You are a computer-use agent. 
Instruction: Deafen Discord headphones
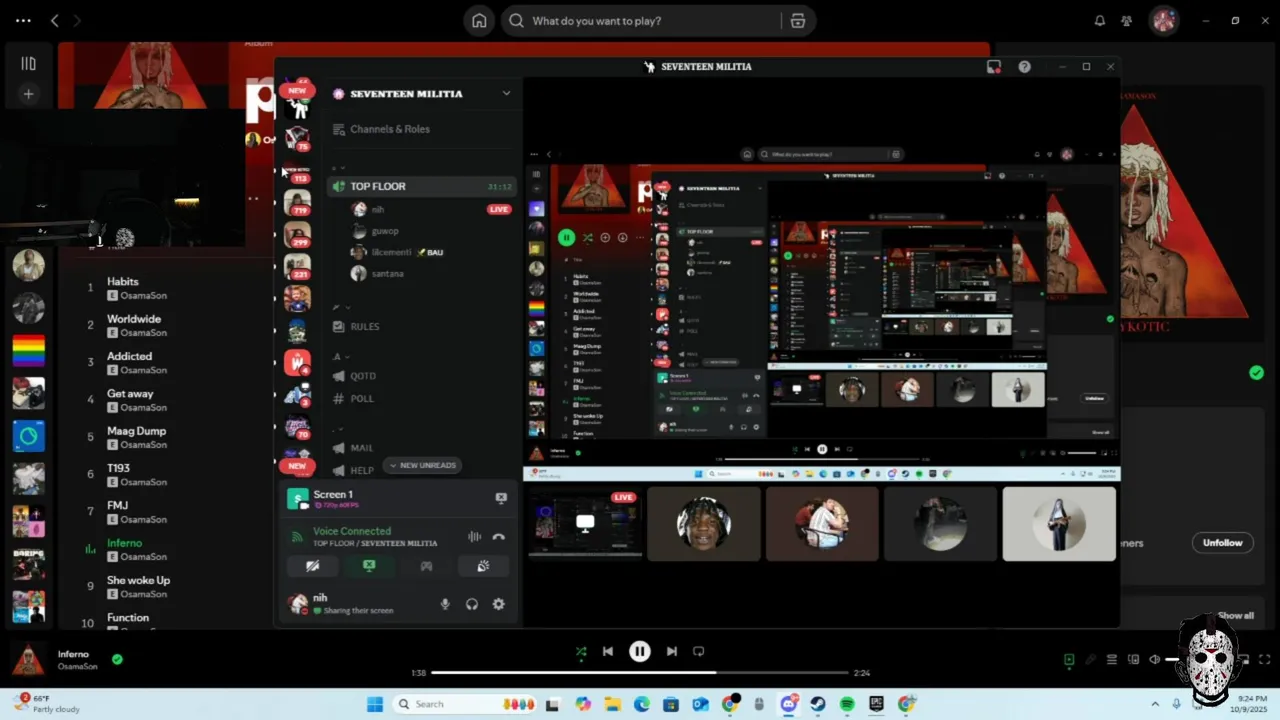(472, 604)
